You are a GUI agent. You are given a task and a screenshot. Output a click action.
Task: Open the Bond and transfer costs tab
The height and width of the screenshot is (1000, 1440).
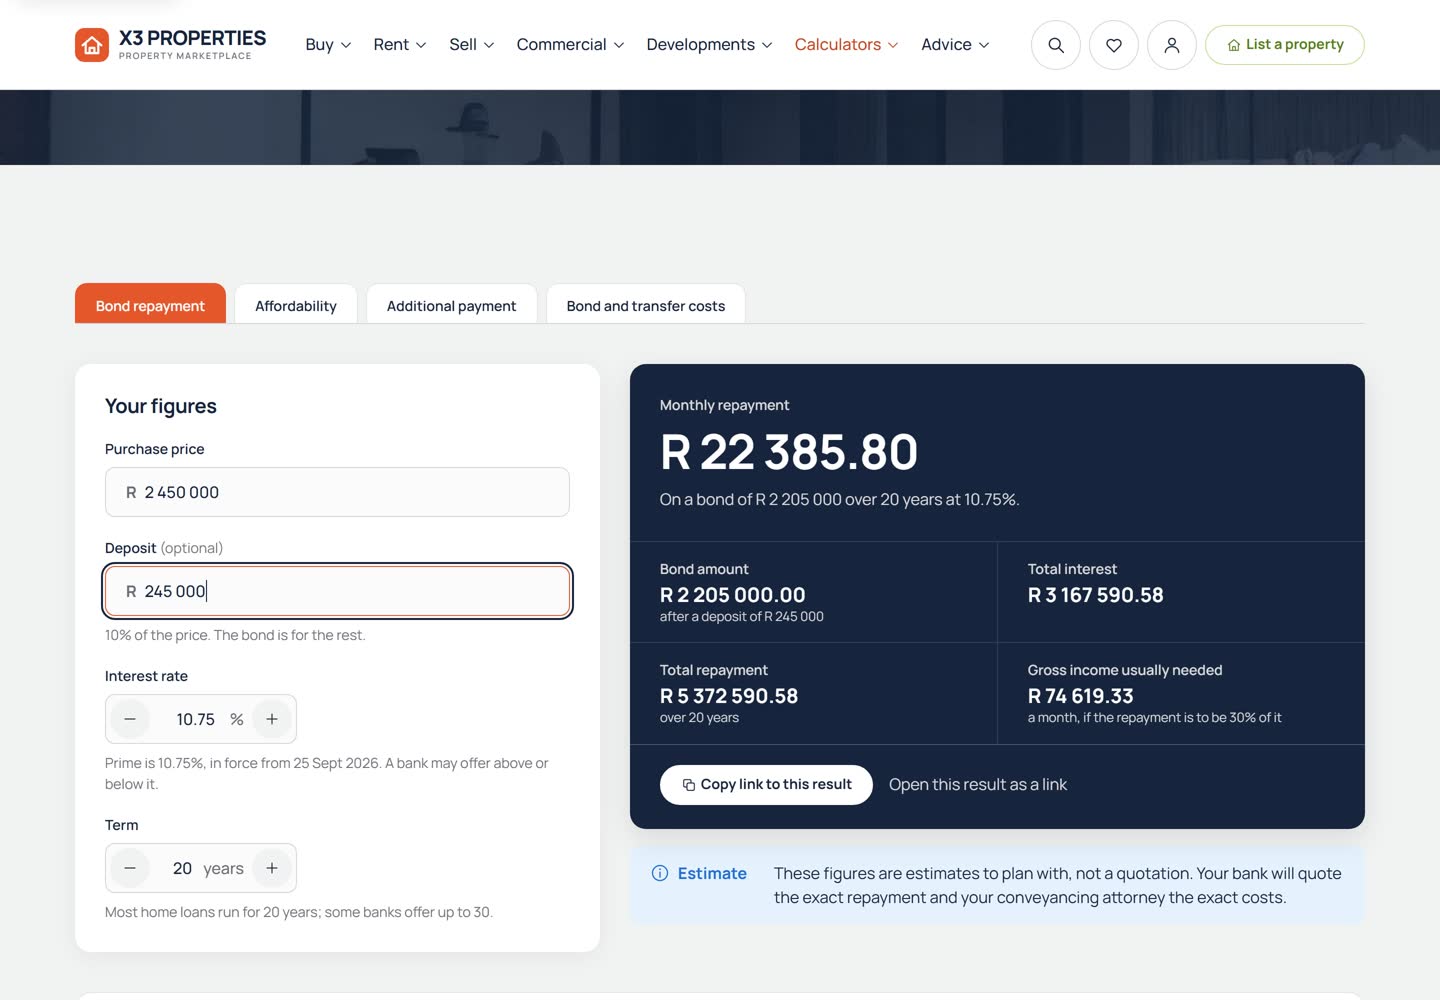coord(646,304)
